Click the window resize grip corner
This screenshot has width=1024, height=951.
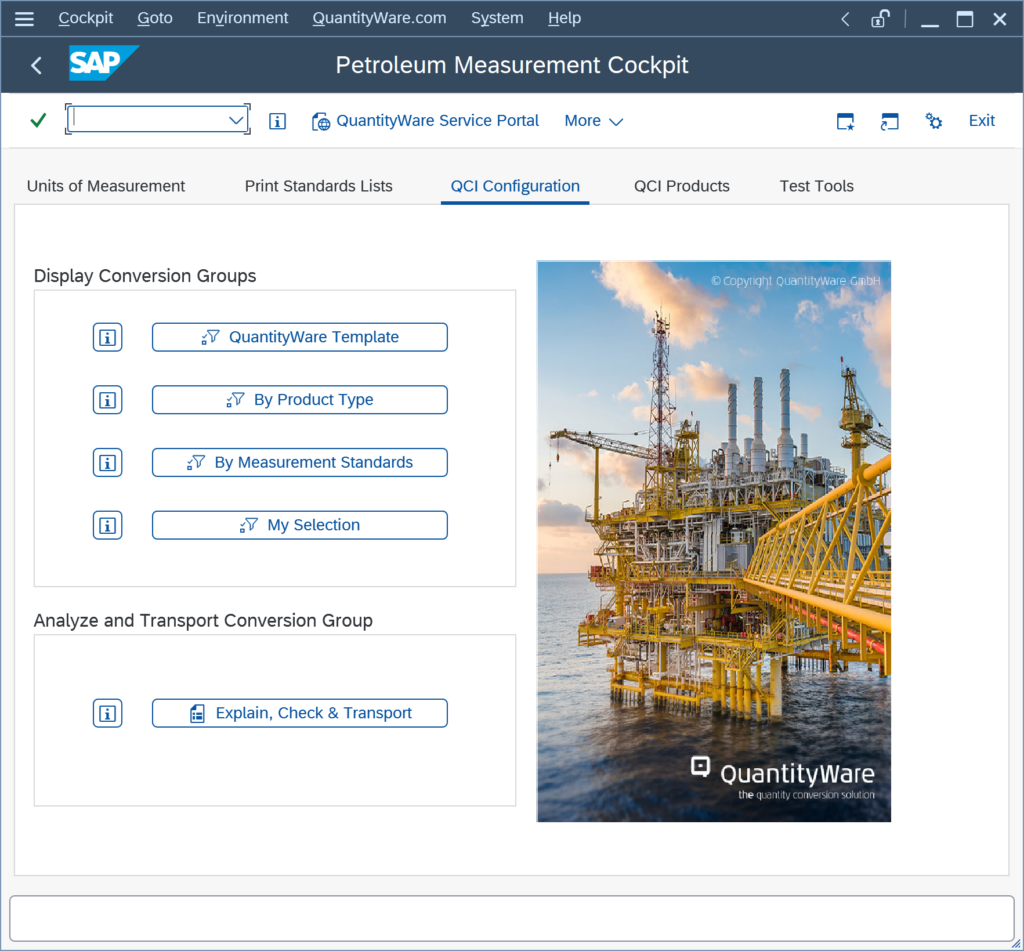[x=1017, y=944]
